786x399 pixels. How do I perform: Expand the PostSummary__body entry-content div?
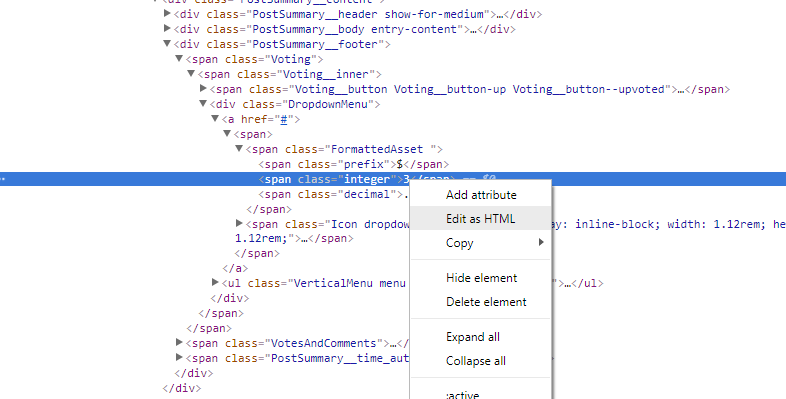167,29
